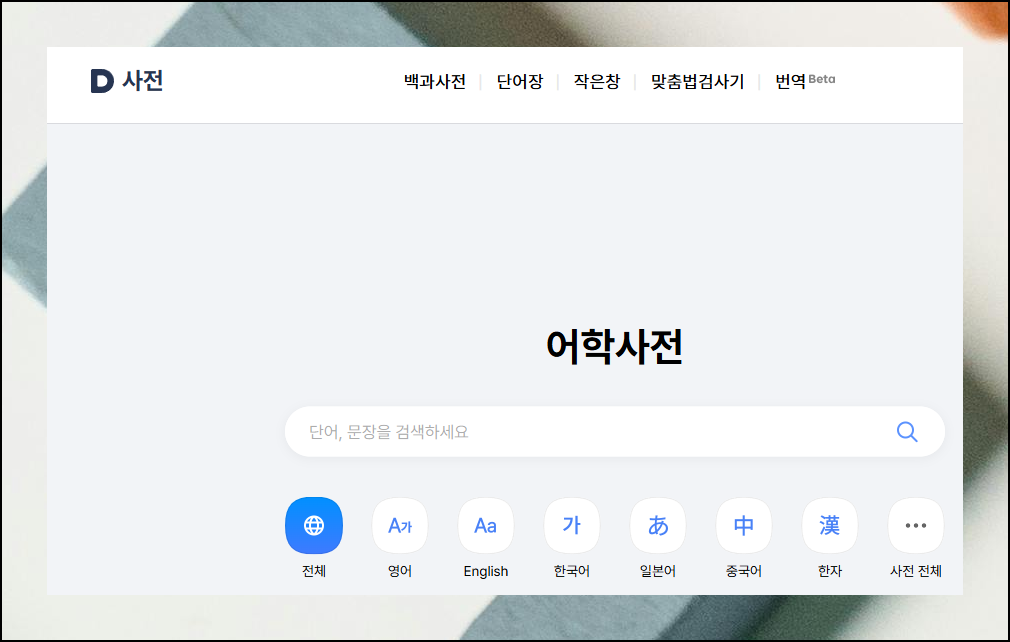Select the 일본어 あ dictionary icon
This screenshot has width=1010, height=642.
[658, 525]
